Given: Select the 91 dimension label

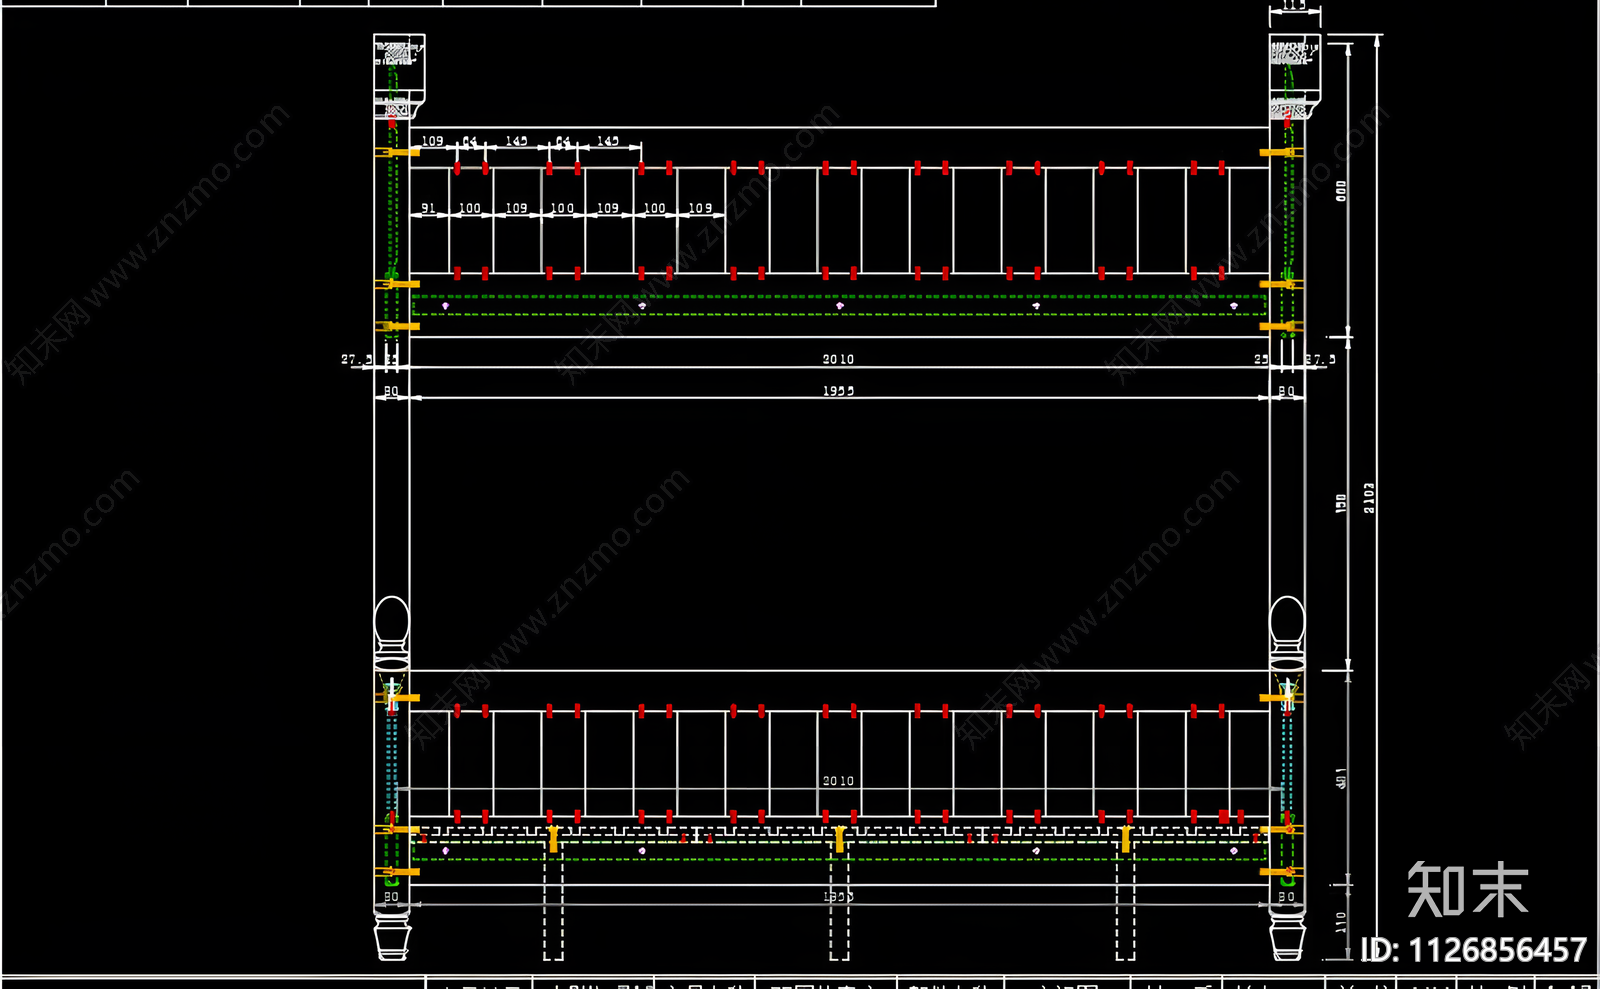Looking at the screenshot, I should (x=428, y=208).
